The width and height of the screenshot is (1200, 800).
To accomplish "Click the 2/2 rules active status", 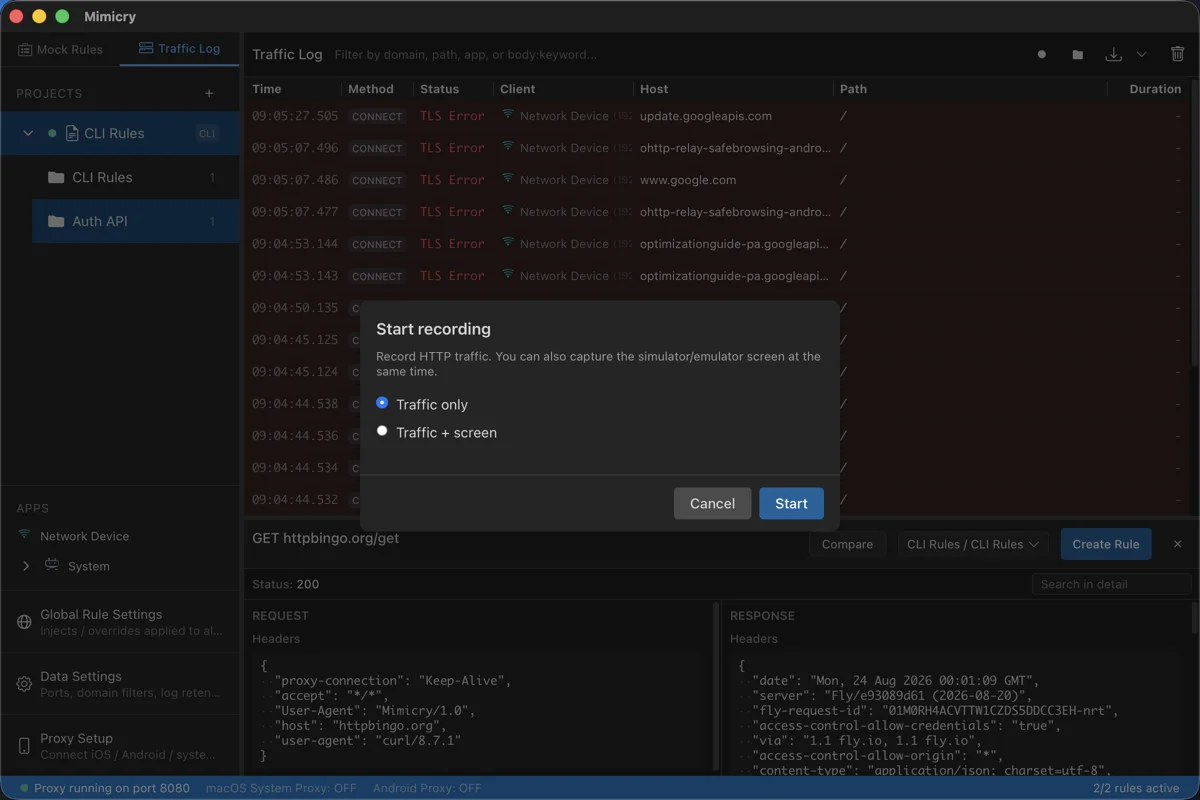I will tap(1137, 788).
